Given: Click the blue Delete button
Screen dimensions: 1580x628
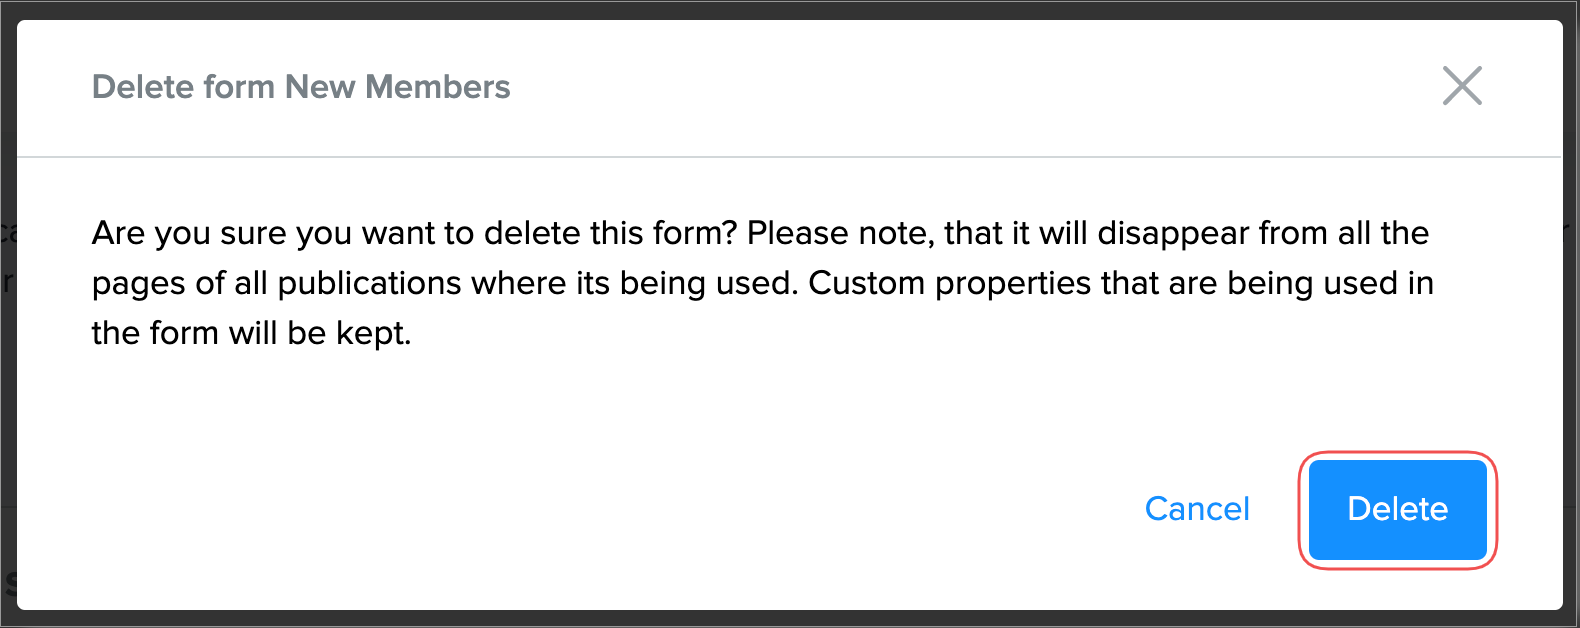Looking at the screenshot, I should coord(1397,509).
